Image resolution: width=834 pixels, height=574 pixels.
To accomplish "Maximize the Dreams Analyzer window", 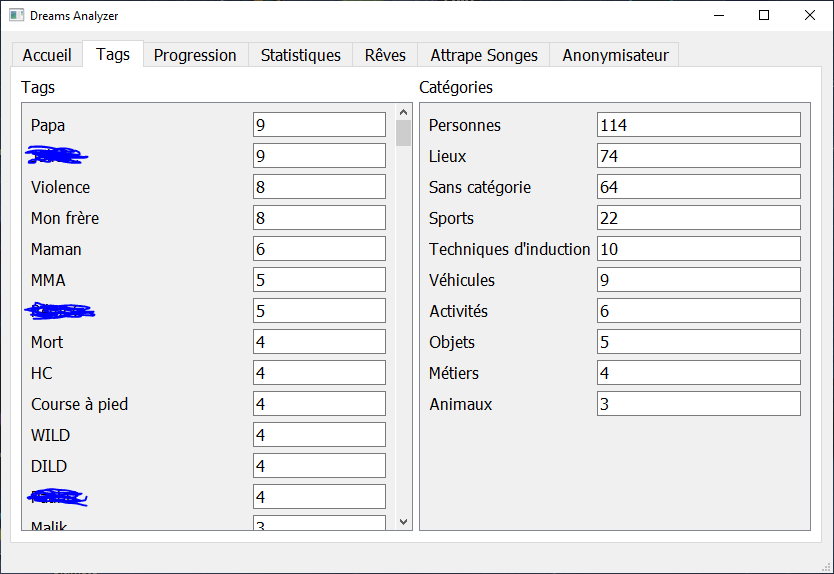I will click(764, 15).
